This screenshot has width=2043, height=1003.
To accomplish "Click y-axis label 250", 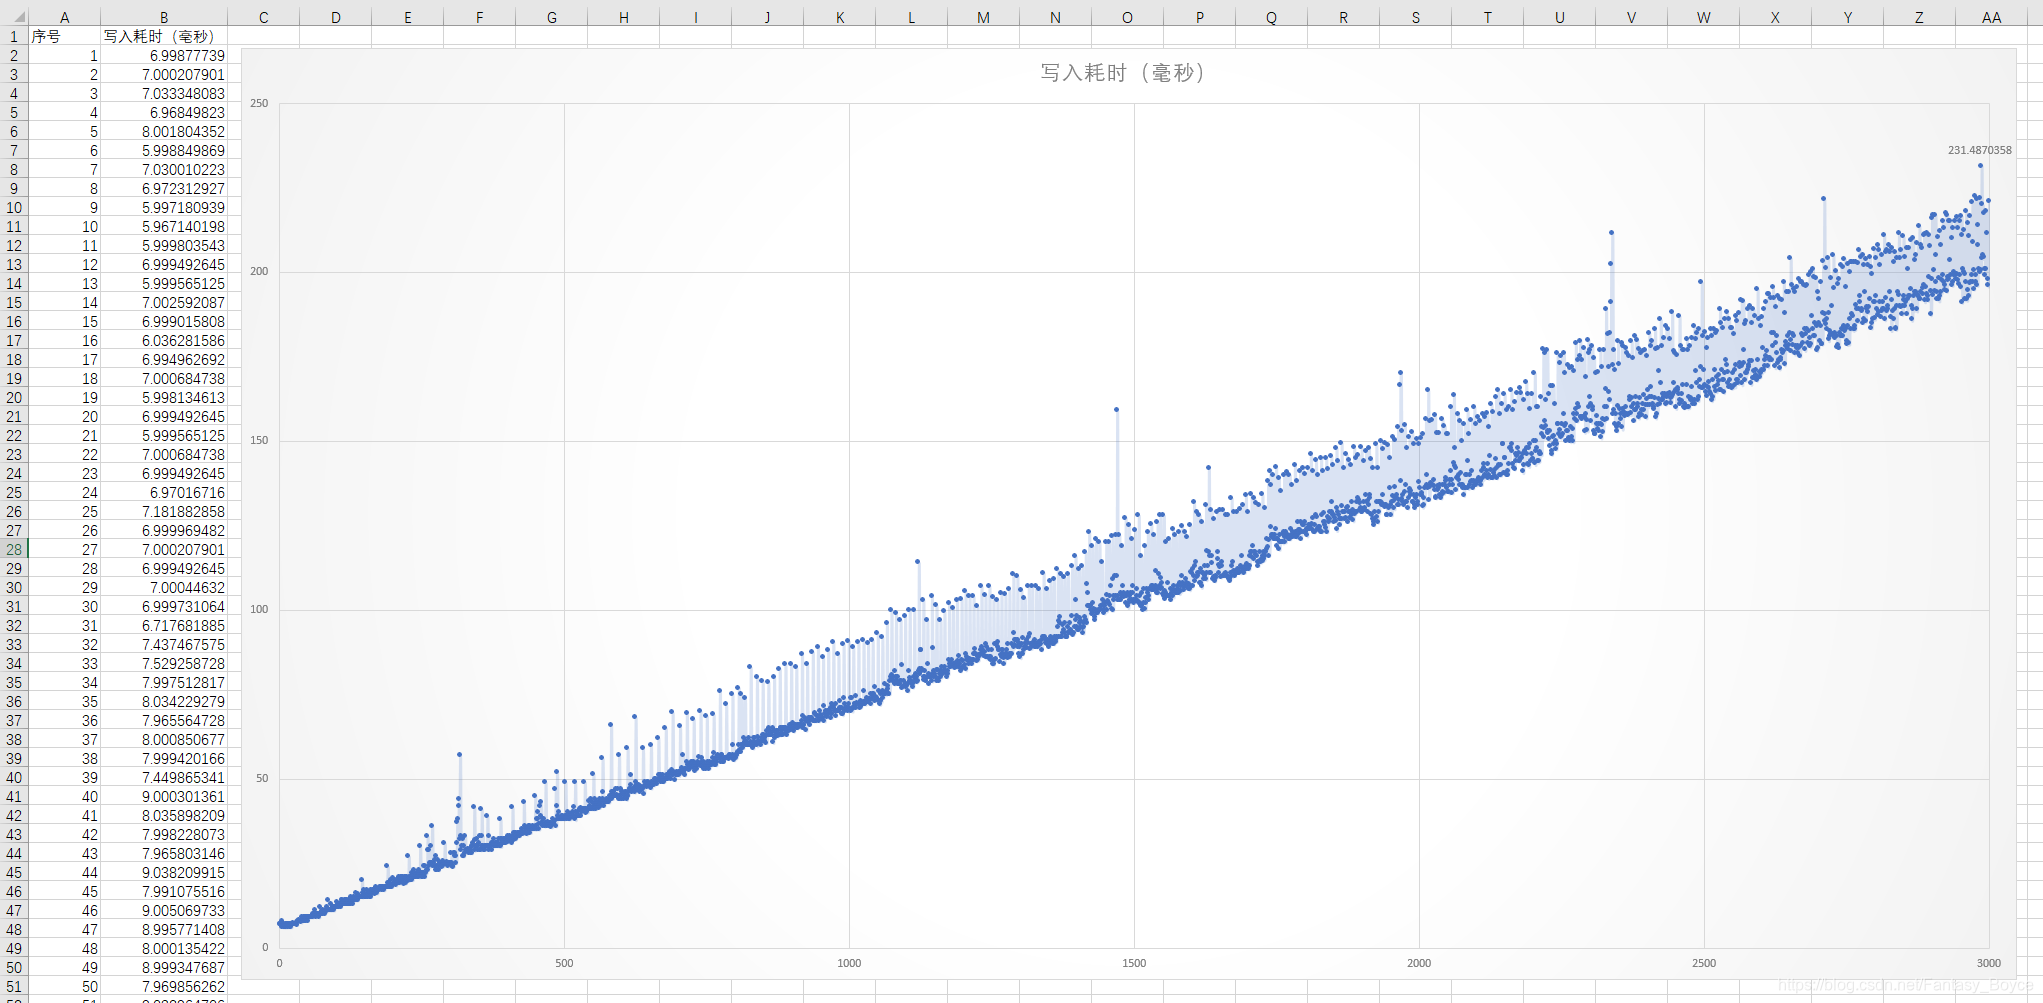I will tap(259, 103).
